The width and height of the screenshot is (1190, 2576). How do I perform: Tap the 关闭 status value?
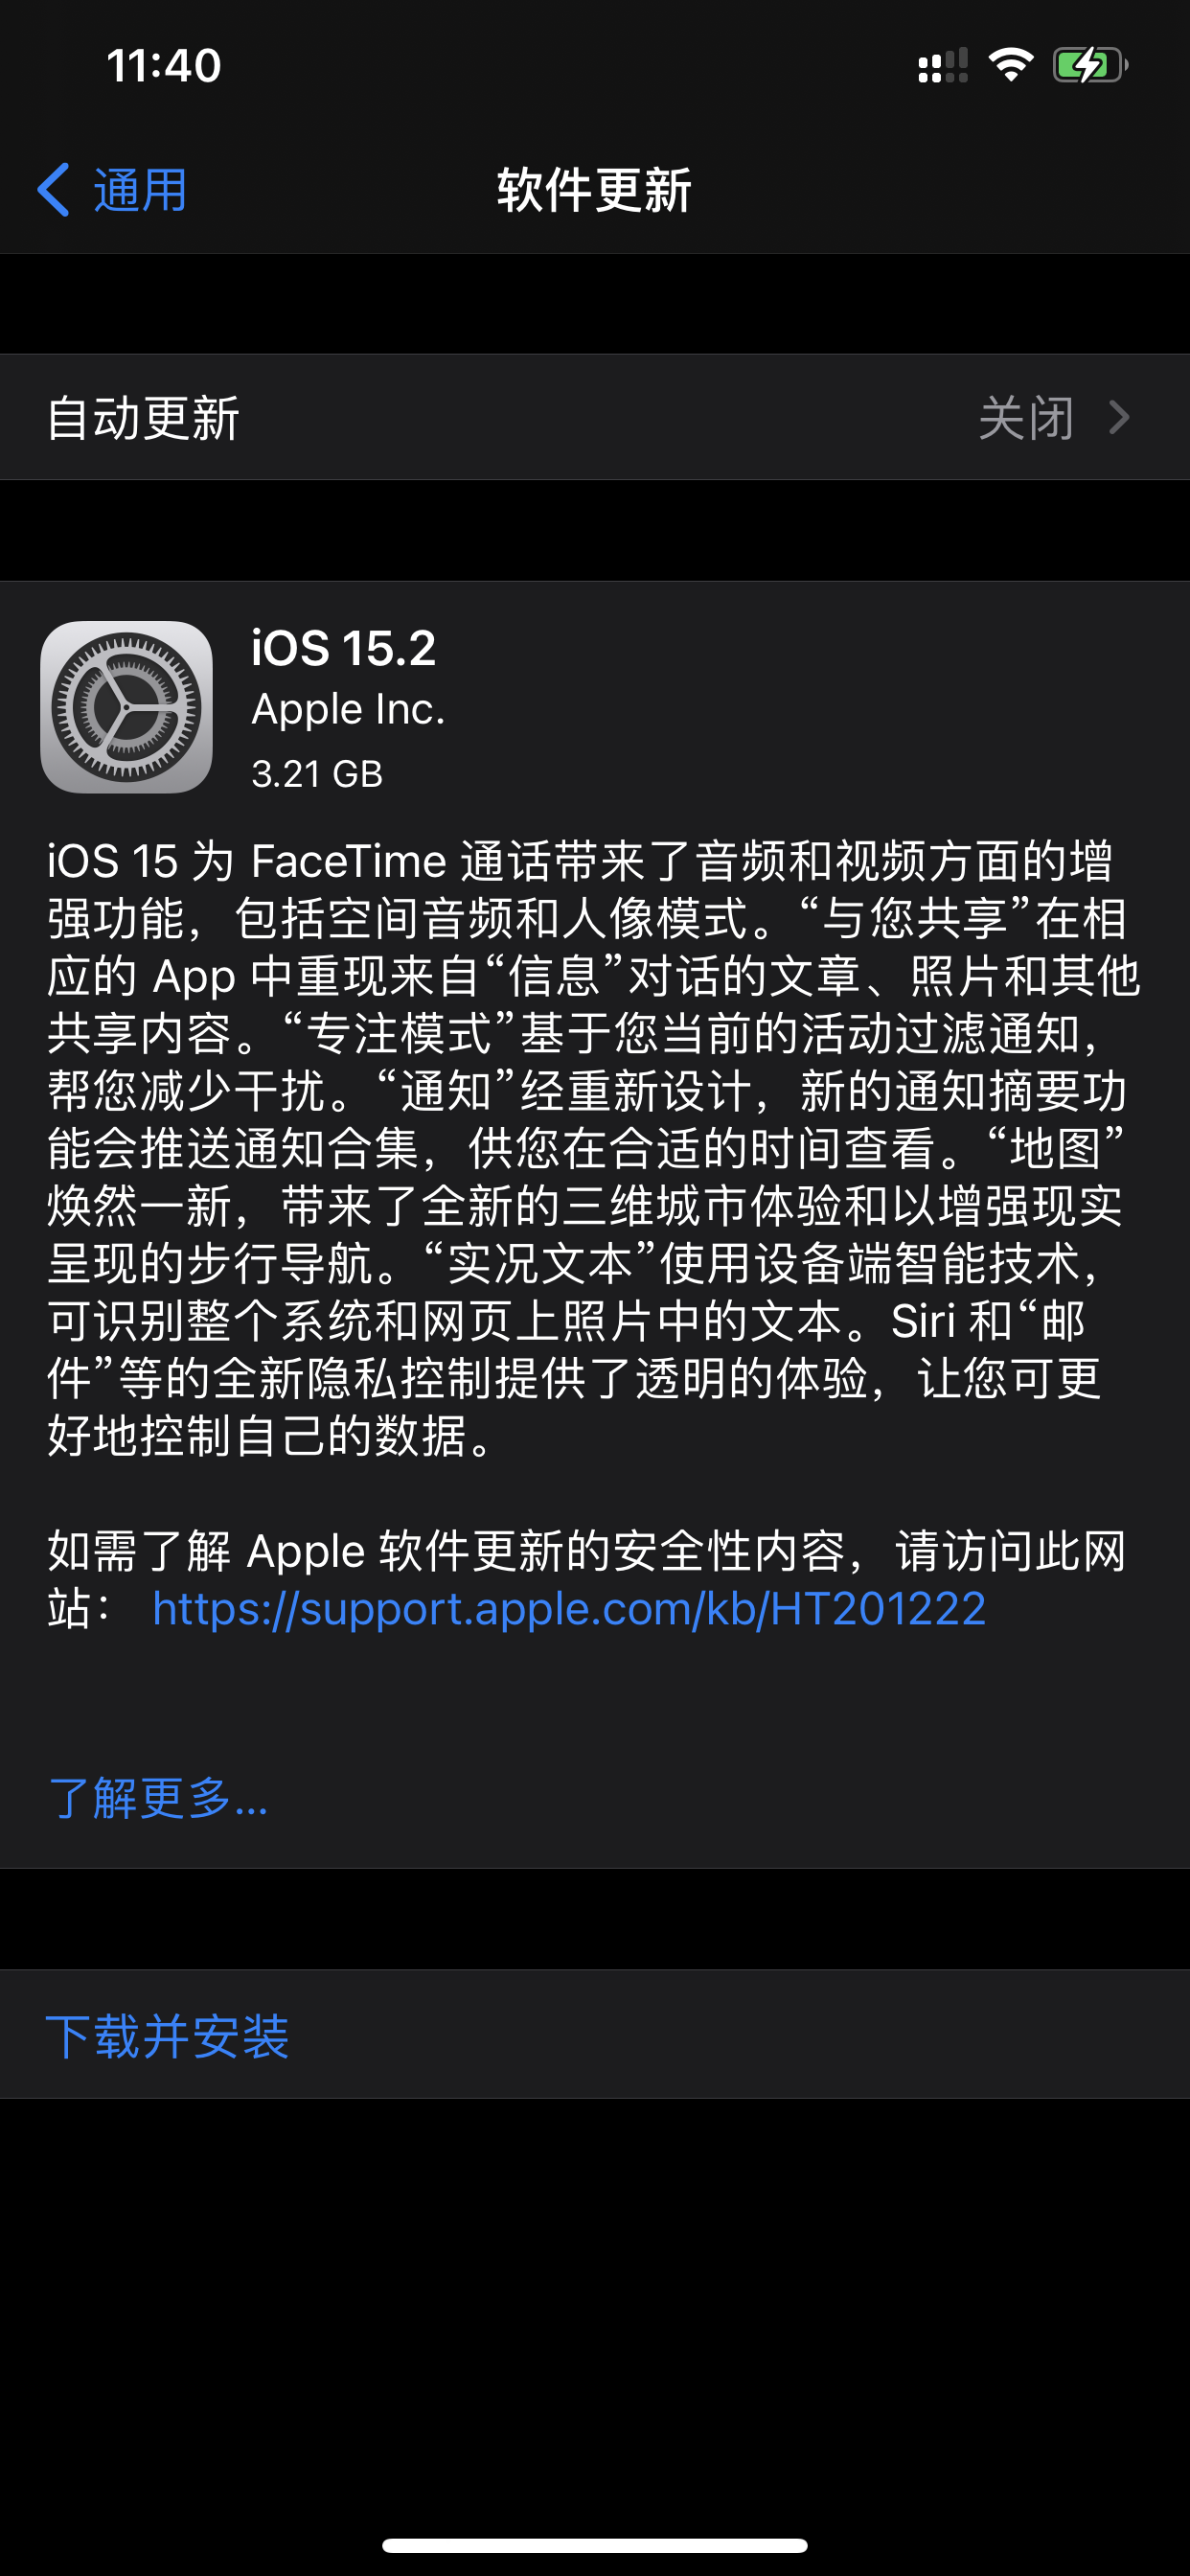[1026, 417]
